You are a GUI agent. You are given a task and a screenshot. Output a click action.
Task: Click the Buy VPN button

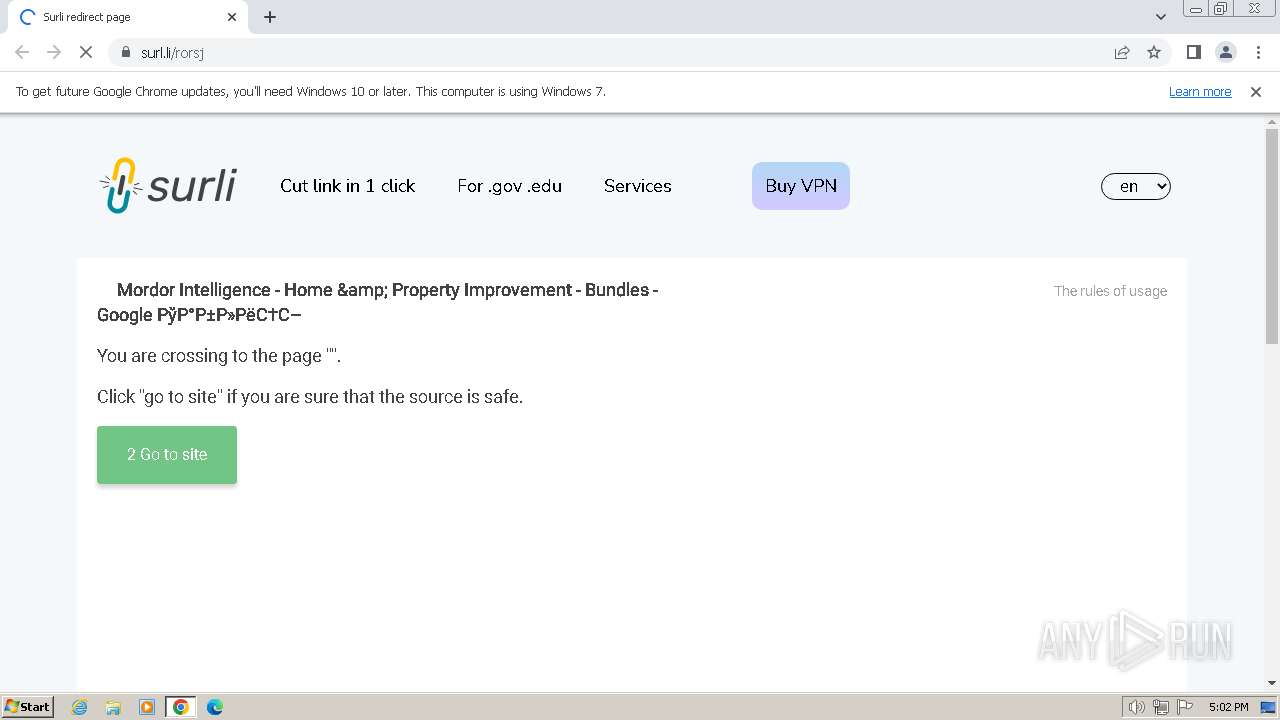click(801, 186)
